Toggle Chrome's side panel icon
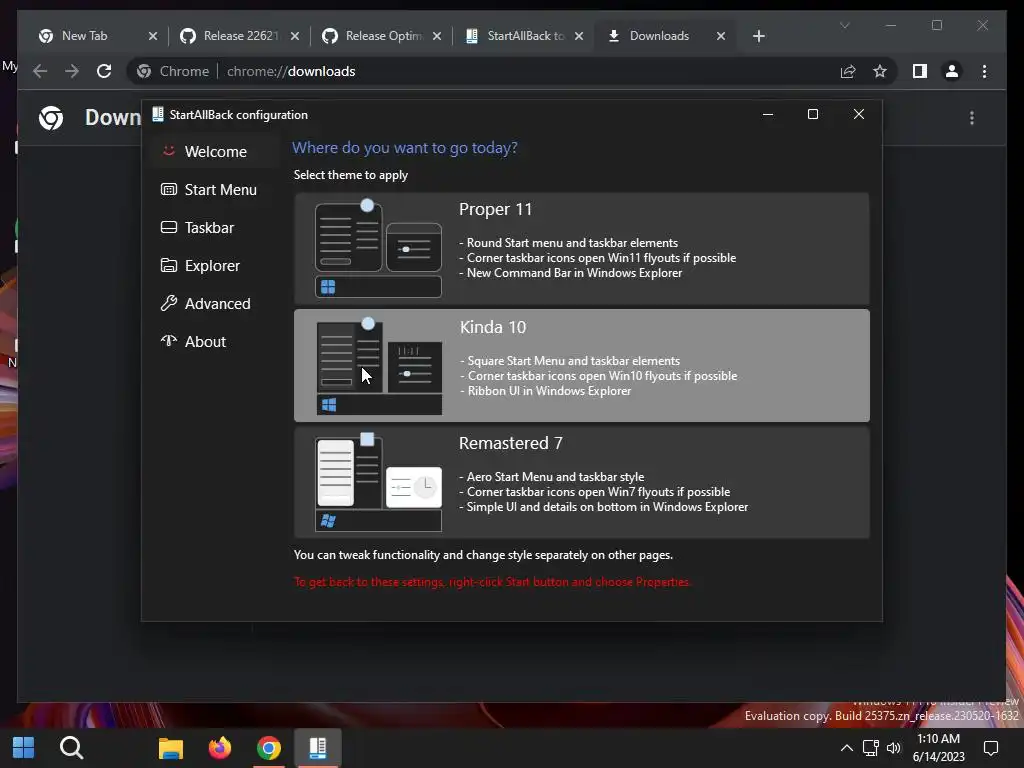Viewport: 1024px width, 768px height. point(920,71)
